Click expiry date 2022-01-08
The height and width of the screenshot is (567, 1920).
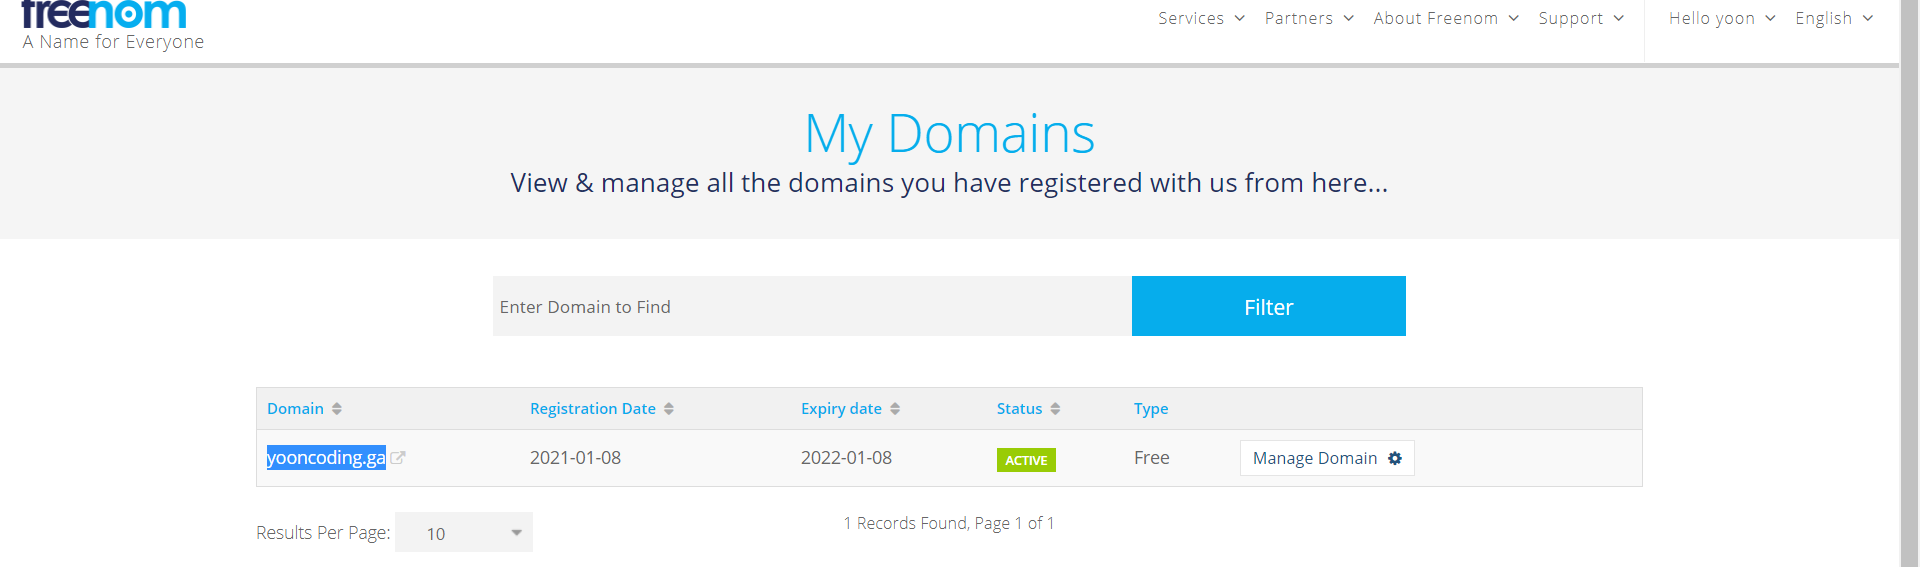846,458
